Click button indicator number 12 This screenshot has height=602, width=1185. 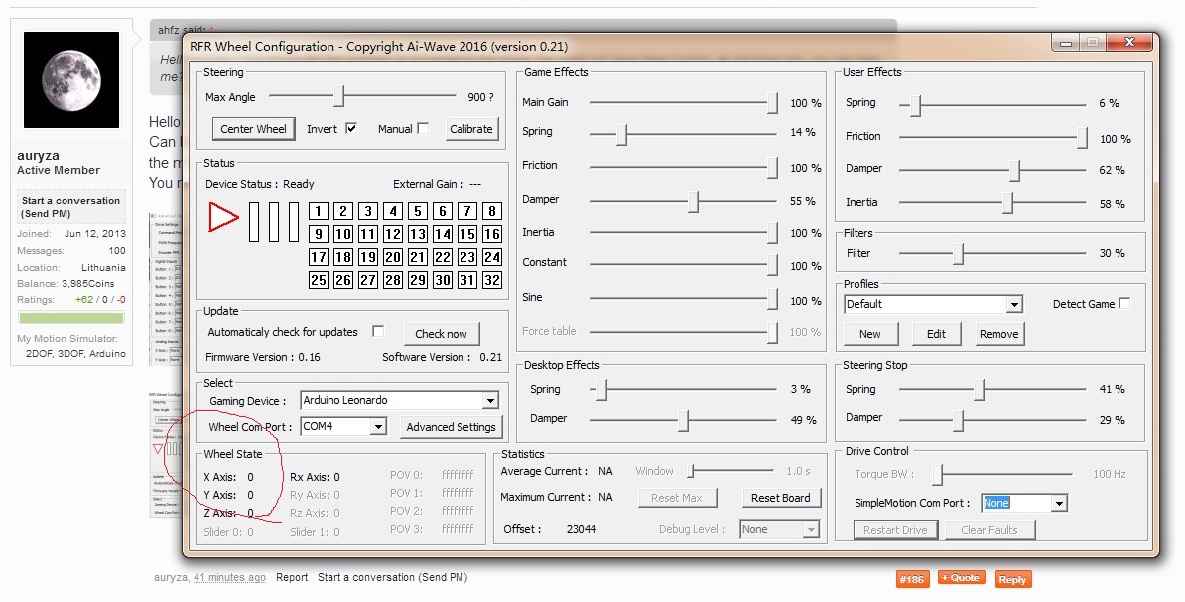pyautogui.click(x=393, y=234)
